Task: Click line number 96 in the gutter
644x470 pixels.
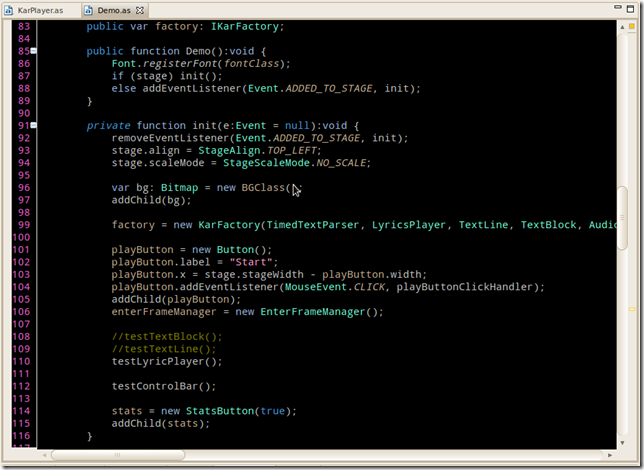Action: pyautogui.click(x=24, y=188)
